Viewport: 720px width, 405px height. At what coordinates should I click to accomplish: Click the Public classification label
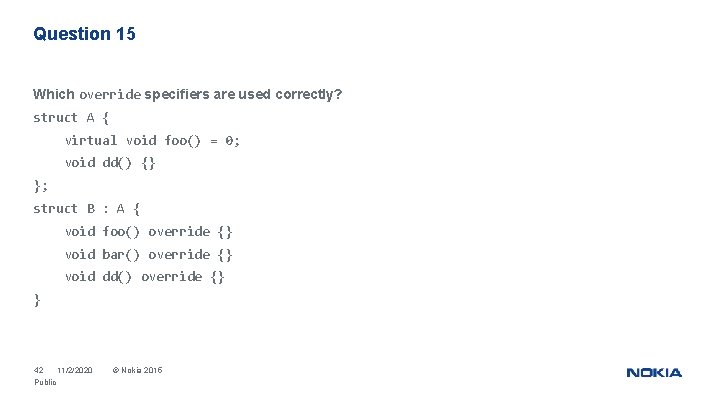point(45,383)
